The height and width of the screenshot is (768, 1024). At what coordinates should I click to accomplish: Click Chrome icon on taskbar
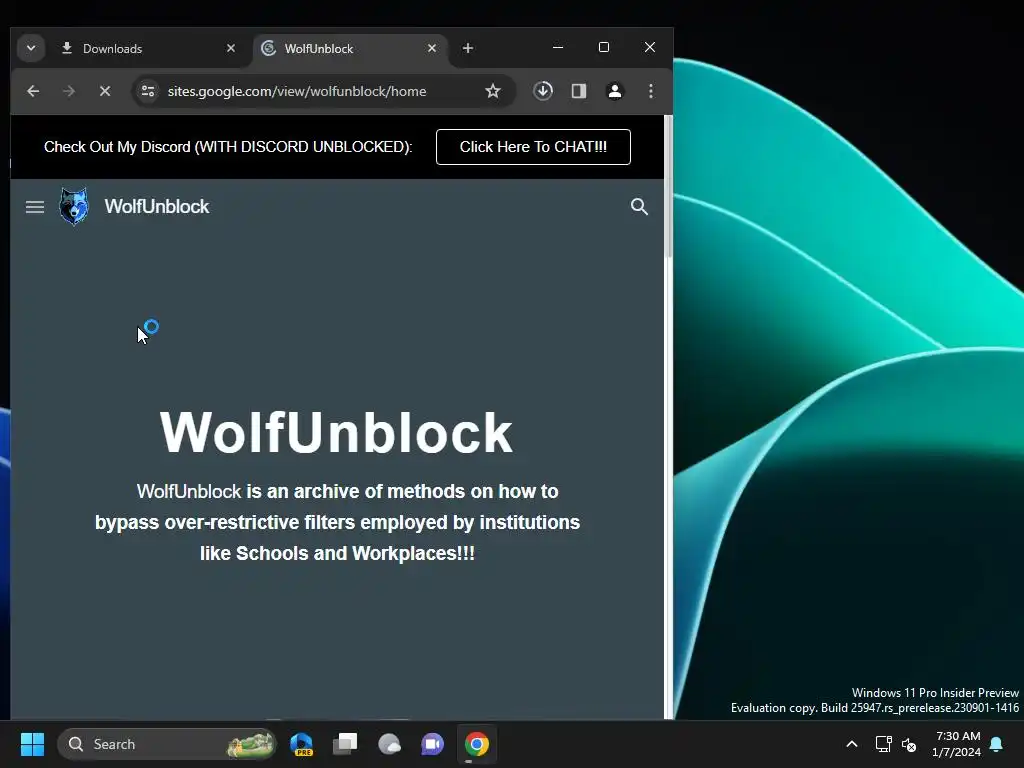[x=477, y=744]
